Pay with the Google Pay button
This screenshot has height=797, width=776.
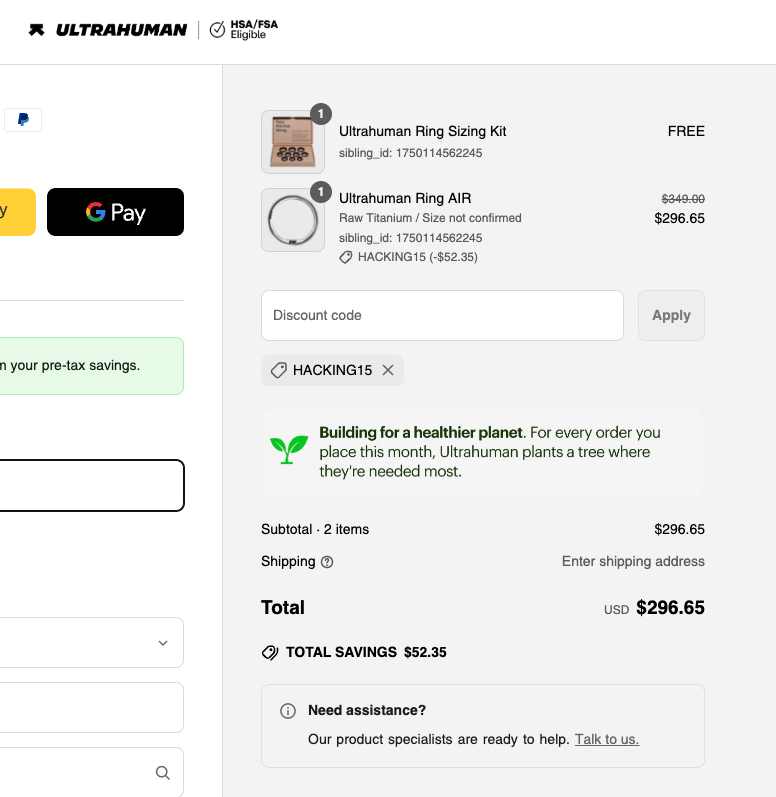click(115, 212)
